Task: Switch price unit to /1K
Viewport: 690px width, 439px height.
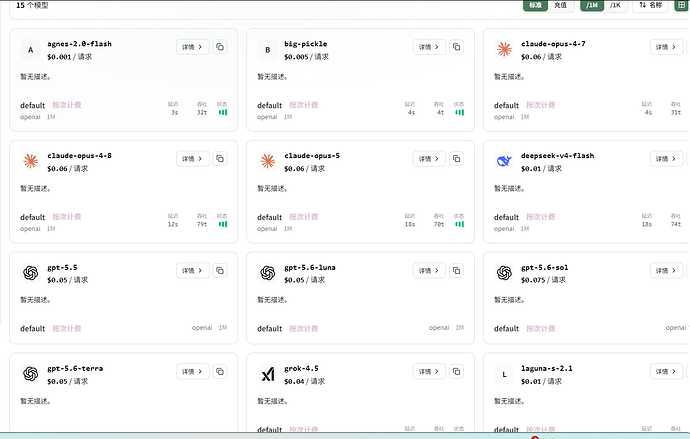Action: point(615,5)
